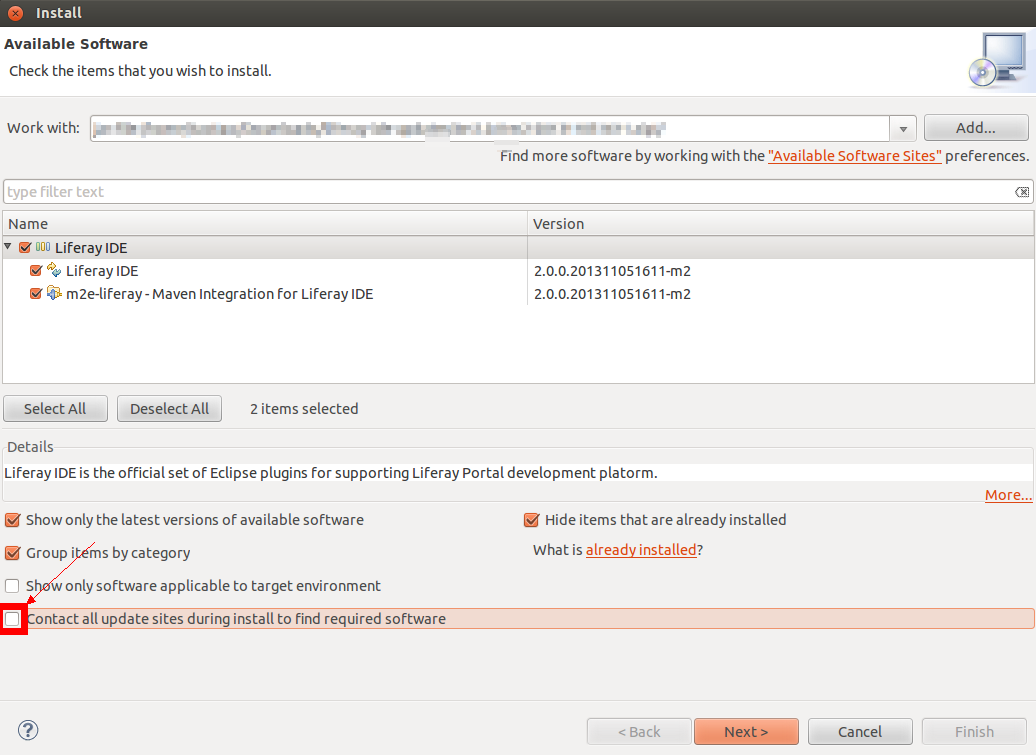The width and height of the screenshot is (1036, 755).
Task: Clear the filter text using the clear icon
Action: pos(1021,192)
